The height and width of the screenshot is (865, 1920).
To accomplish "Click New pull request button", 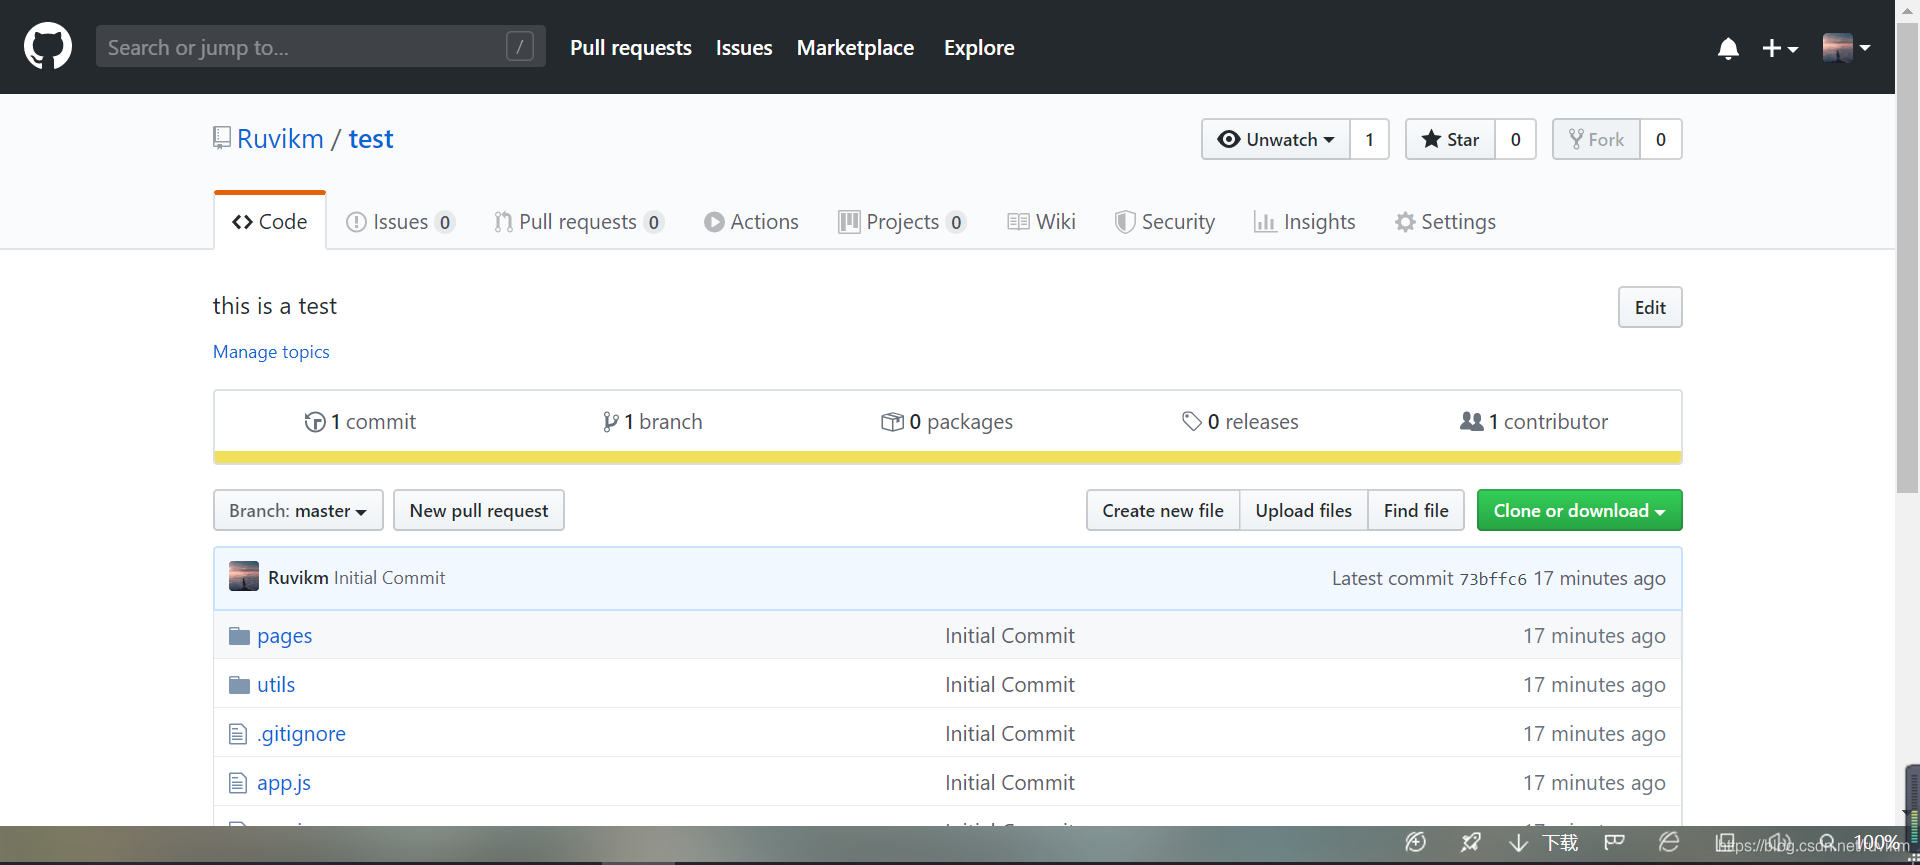I will [479, 510].
